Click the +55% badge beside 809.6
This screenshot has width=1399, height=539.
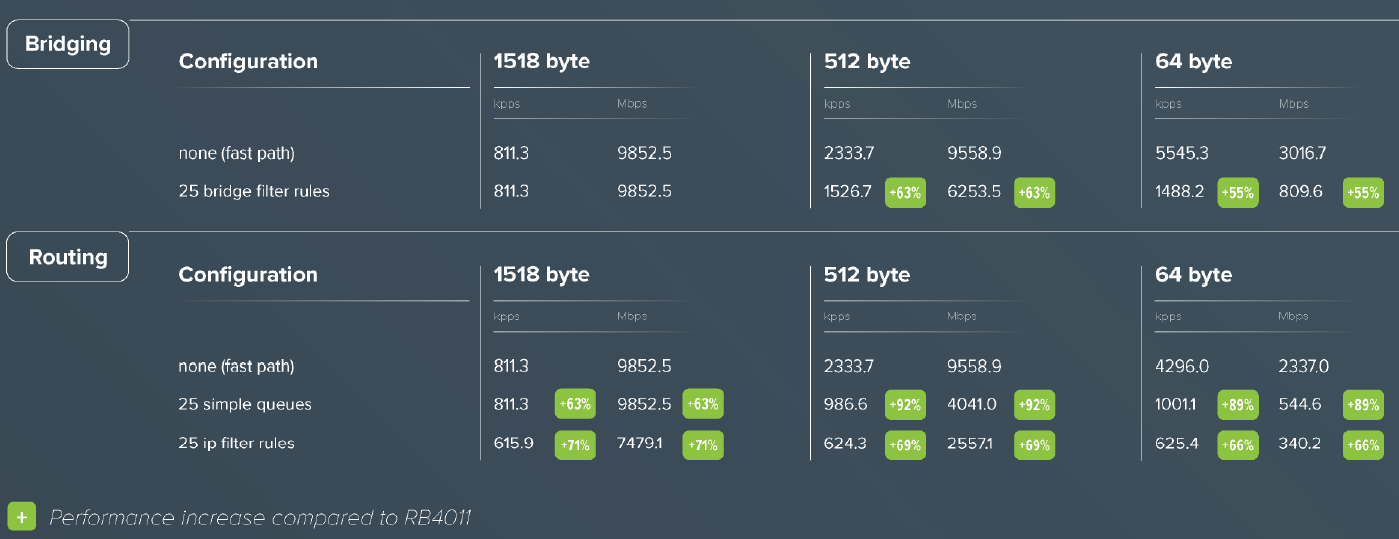click(1364, 193)
